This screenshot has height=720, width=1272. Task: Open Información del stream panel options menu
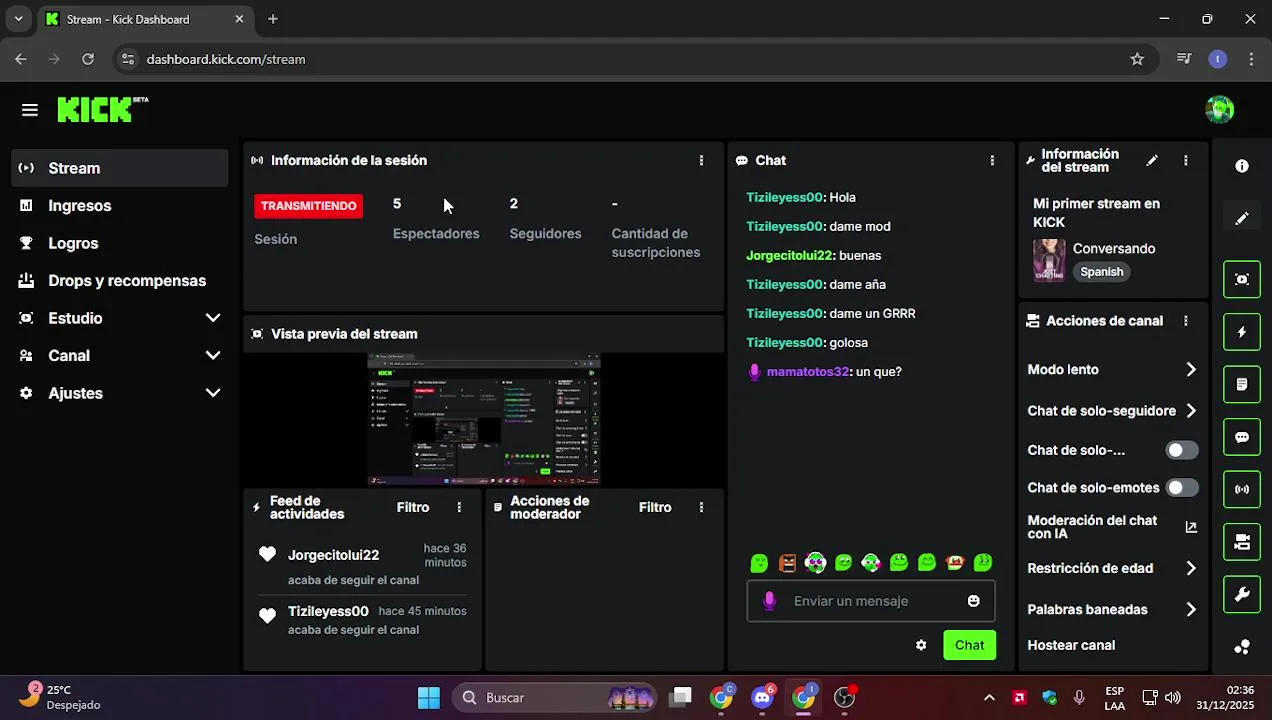coord(1186,160)
